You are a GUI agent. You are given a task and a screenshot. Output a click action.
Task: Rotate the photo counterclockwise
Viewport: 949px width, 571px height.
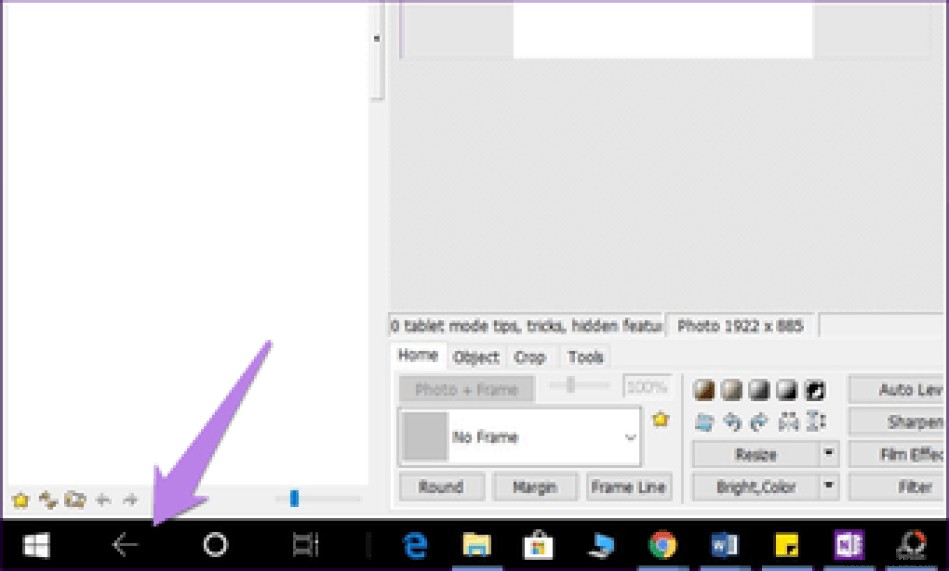tap(732, 421)
